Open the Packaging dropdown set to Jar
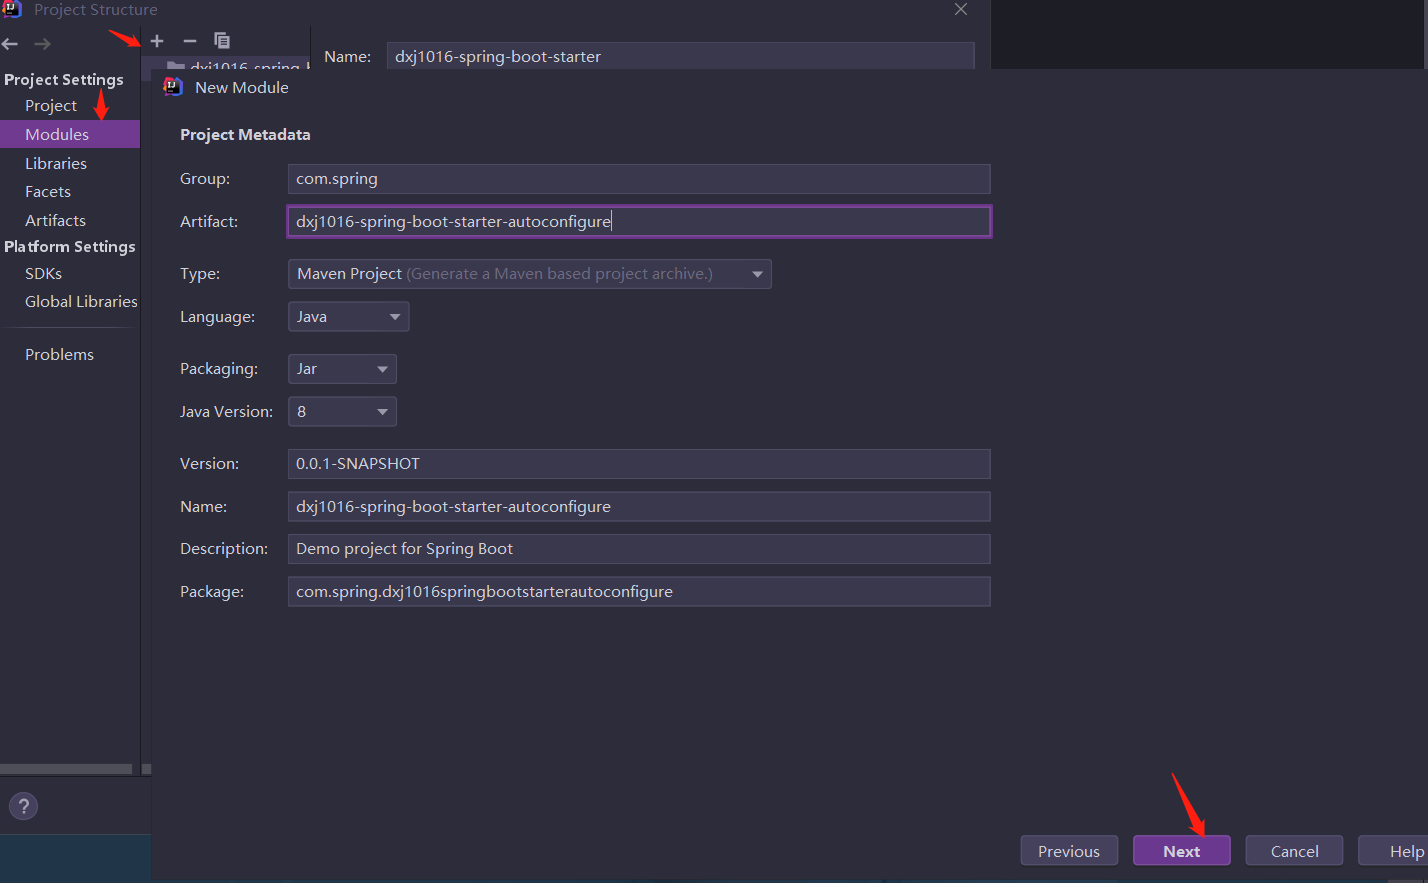The image size is (1428, 883). [x=342, y=369]
